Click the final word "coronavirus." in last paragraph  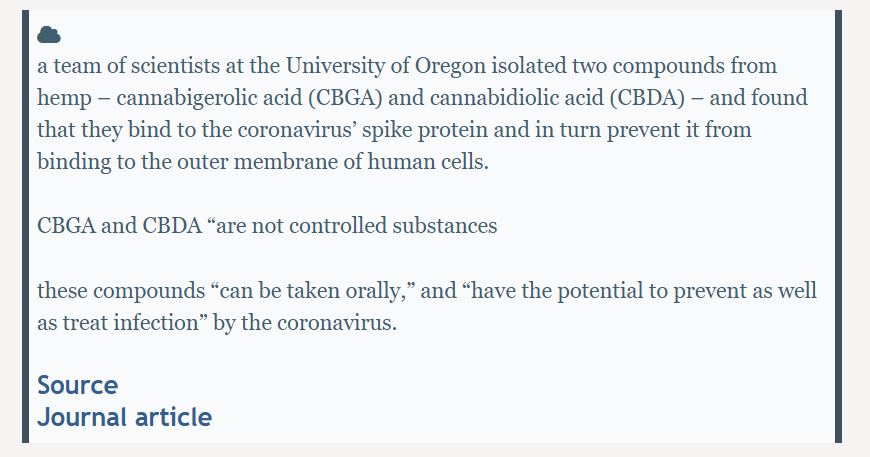[337, 322]
